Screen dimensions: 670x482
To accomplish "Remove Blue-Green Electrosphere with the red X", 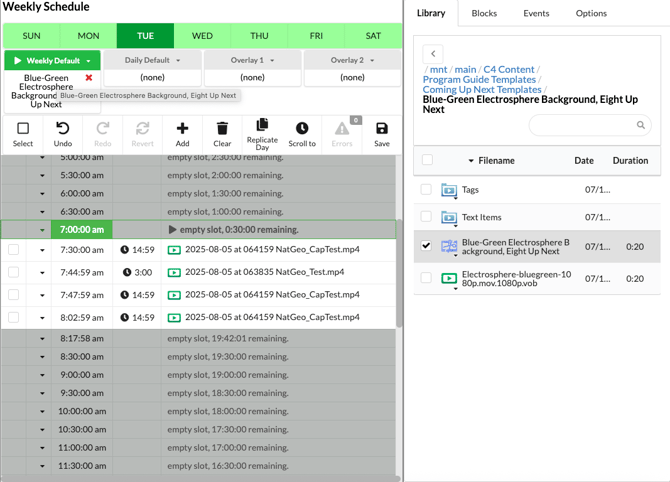I will [x=89, y=78].
